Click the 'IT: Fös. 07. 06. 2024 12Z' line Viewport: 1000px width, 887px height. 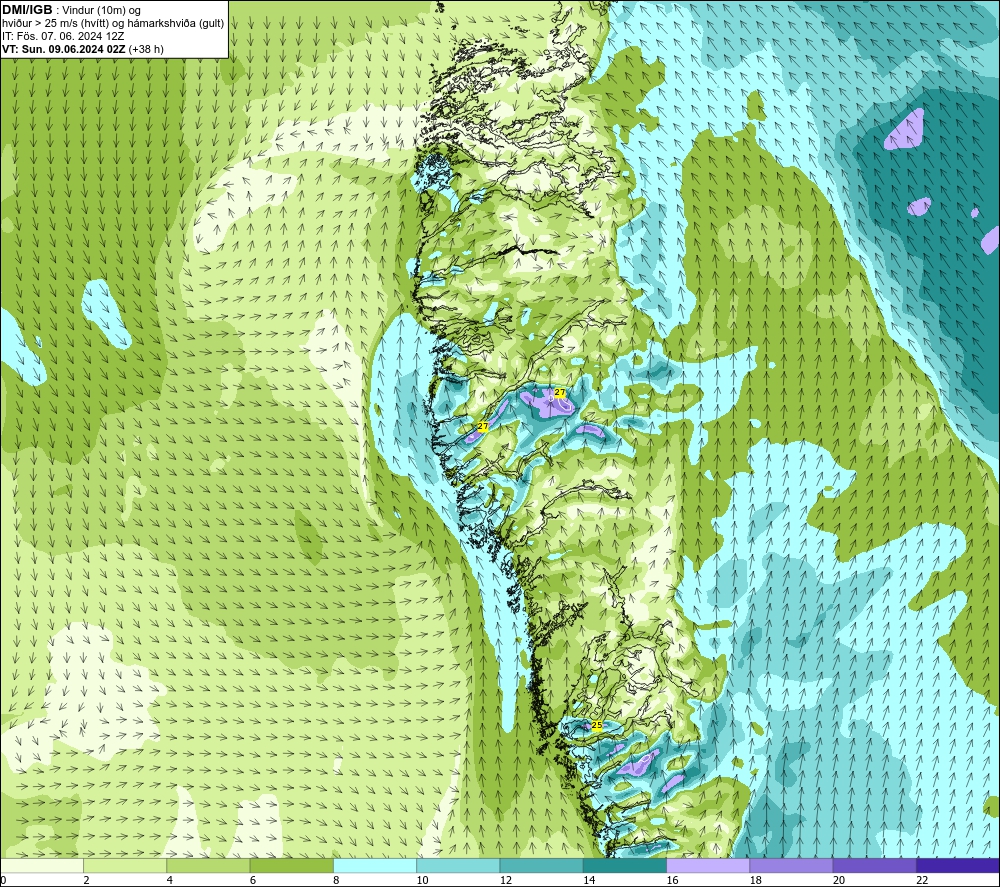pos(63,36)
